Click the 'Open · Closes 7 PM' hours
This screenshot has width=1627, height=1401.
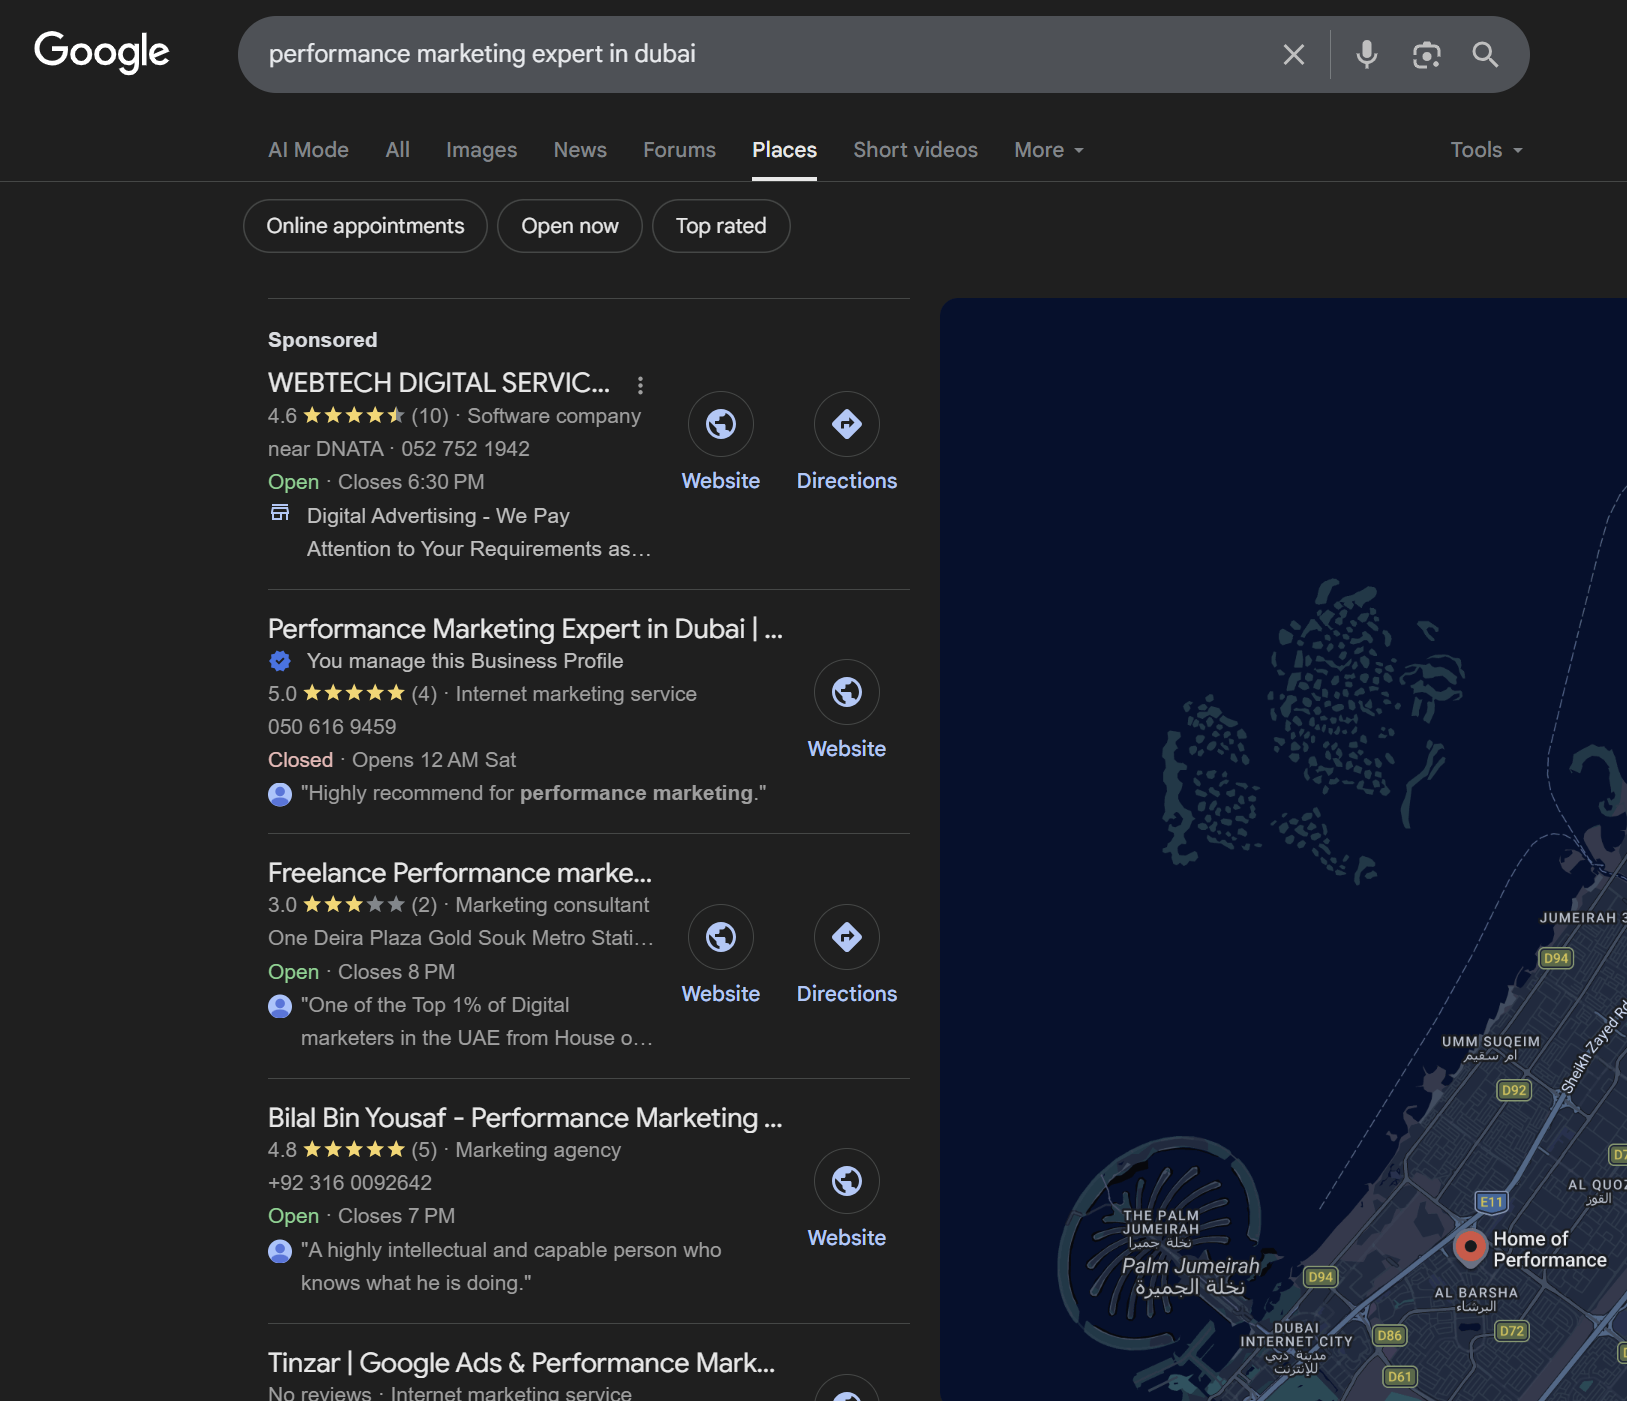(x=361, y=1216)
